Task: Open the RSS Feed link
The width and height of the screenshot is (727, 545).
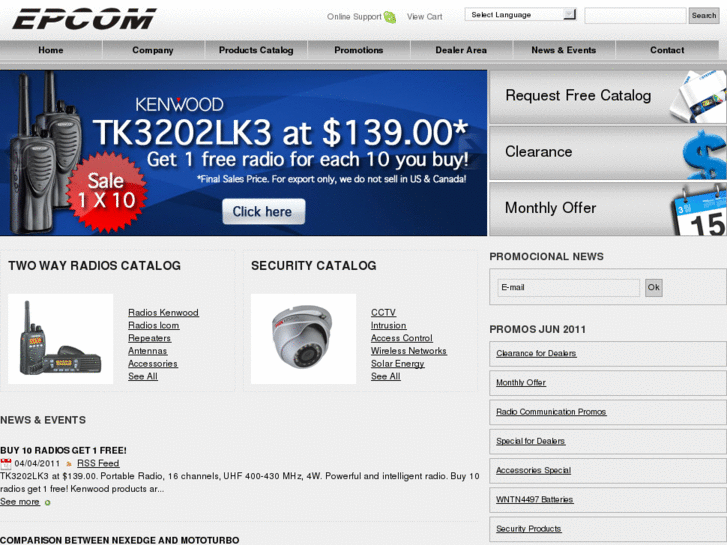Action: (98, 463)
